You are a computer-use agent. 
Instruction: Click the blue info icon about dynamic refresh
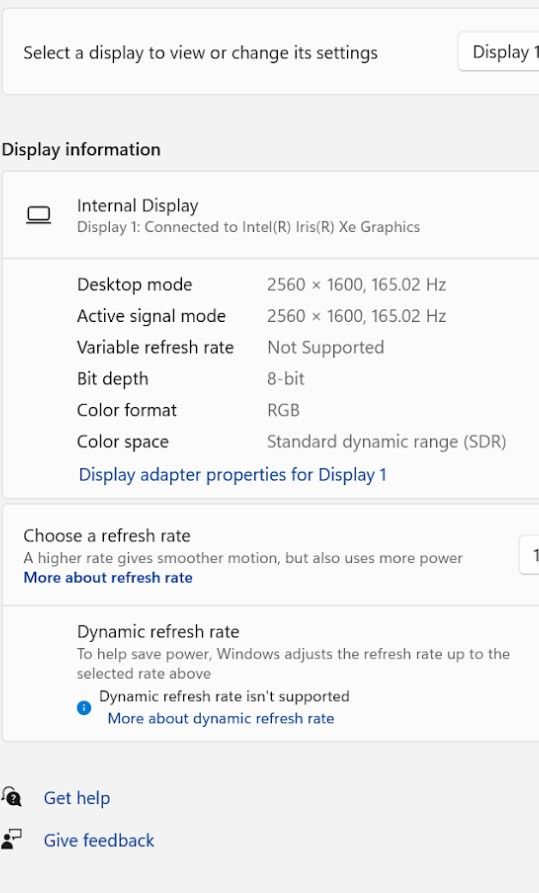click(84, 708)
